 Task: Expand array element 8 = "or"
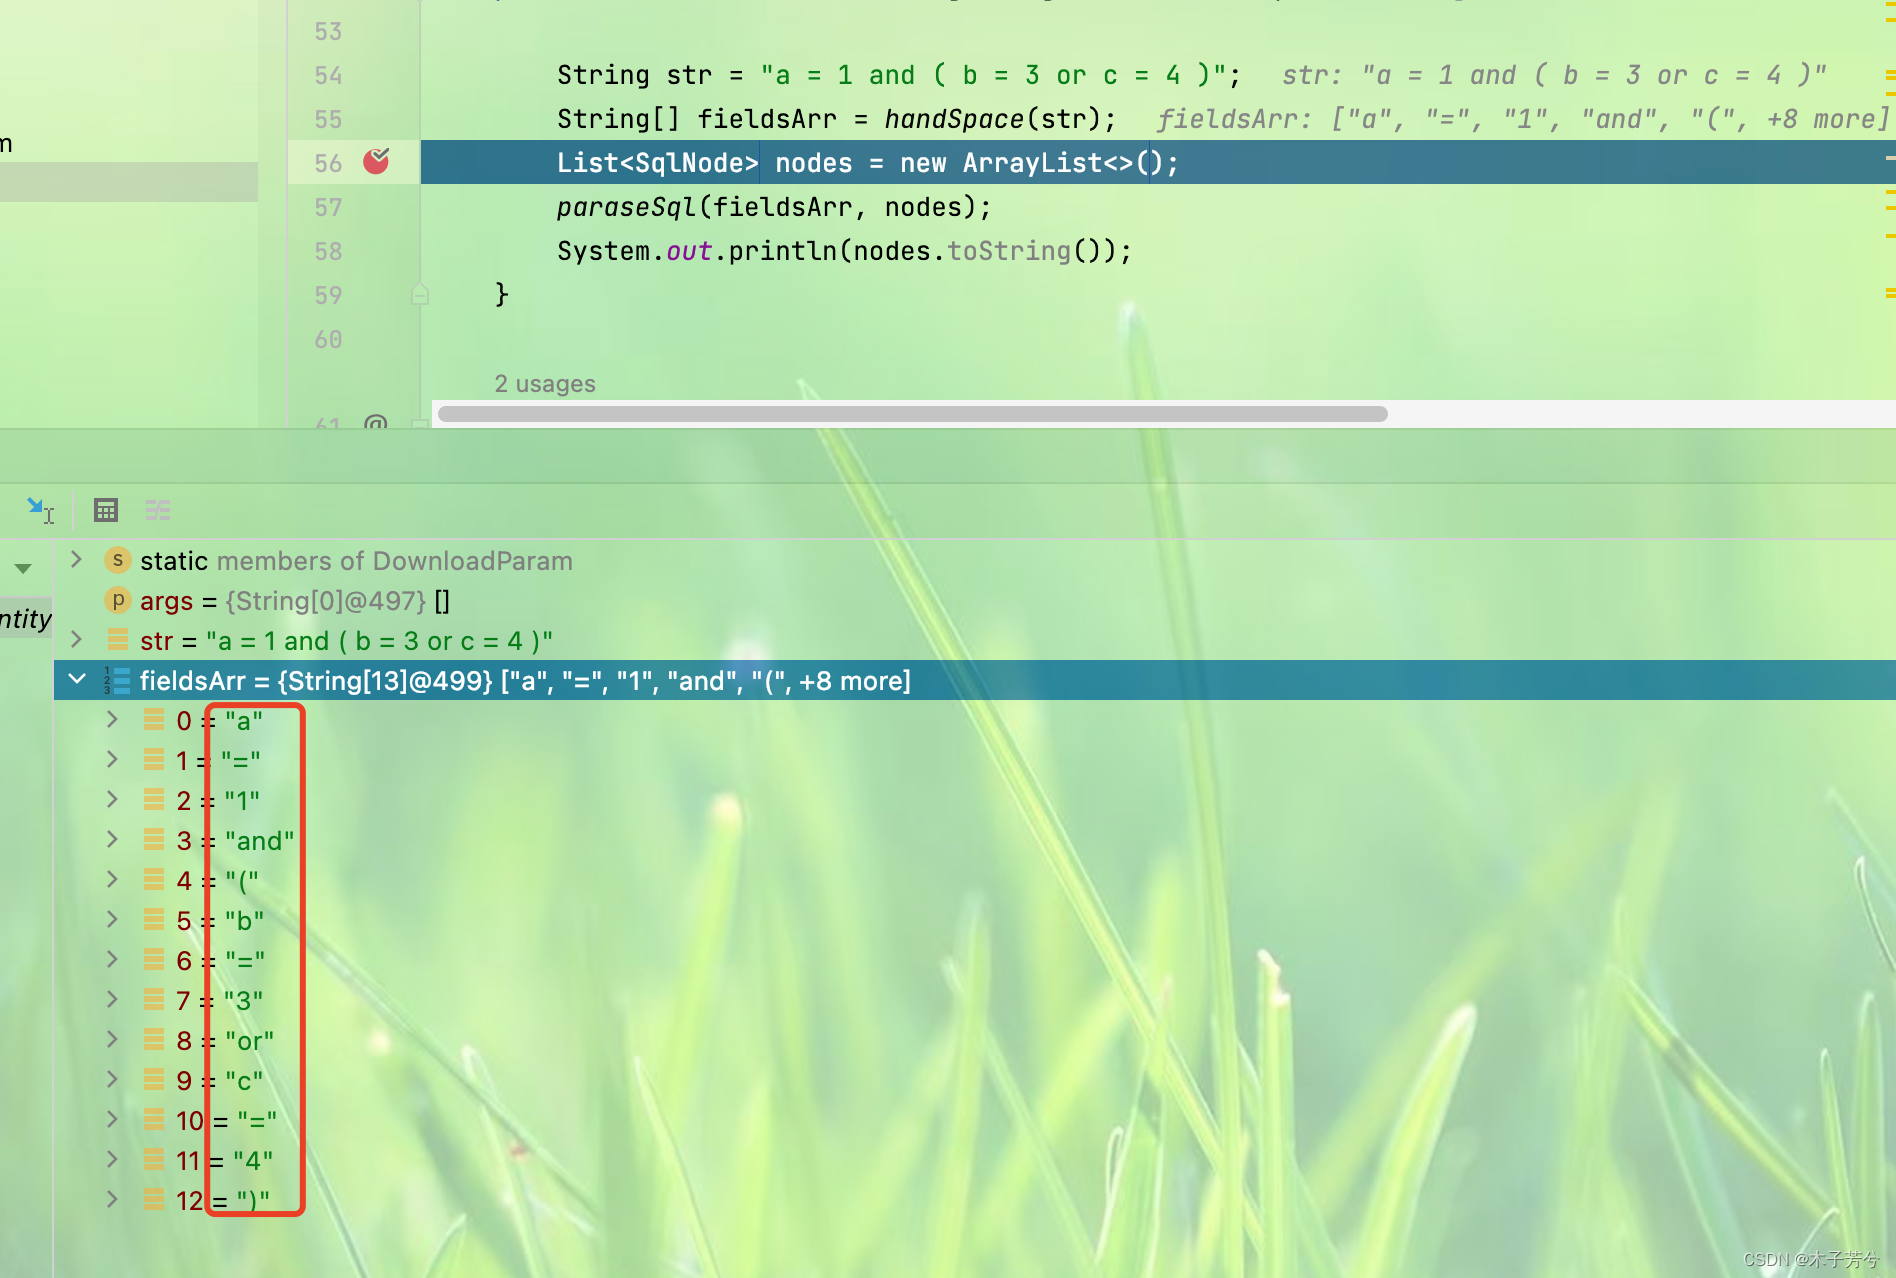click(x=112, y=1040)
